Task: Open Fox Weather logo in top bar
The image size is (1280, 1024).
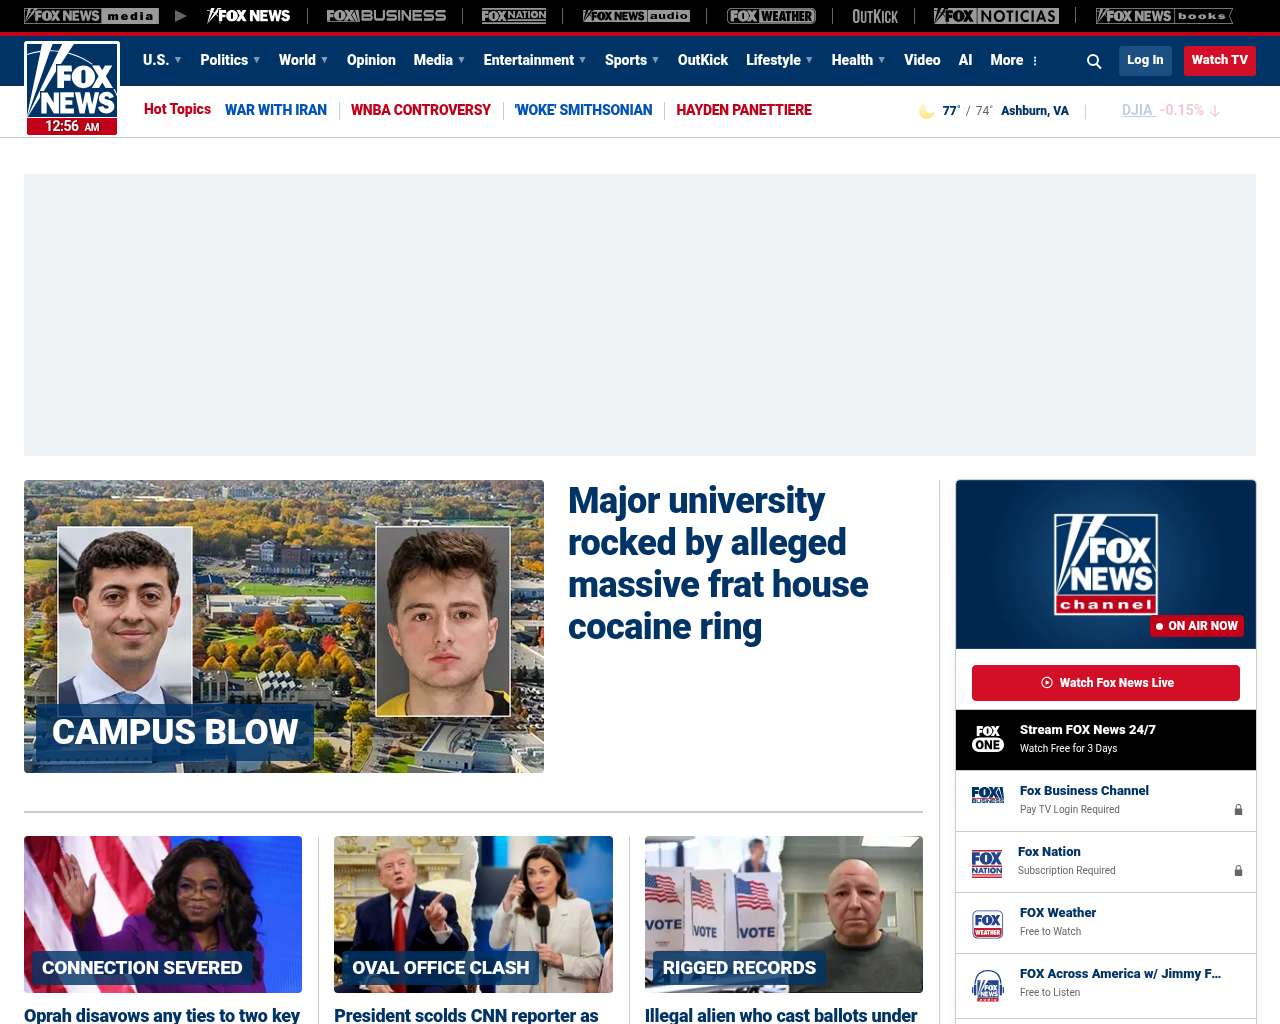Action: (x=771, y=16)
